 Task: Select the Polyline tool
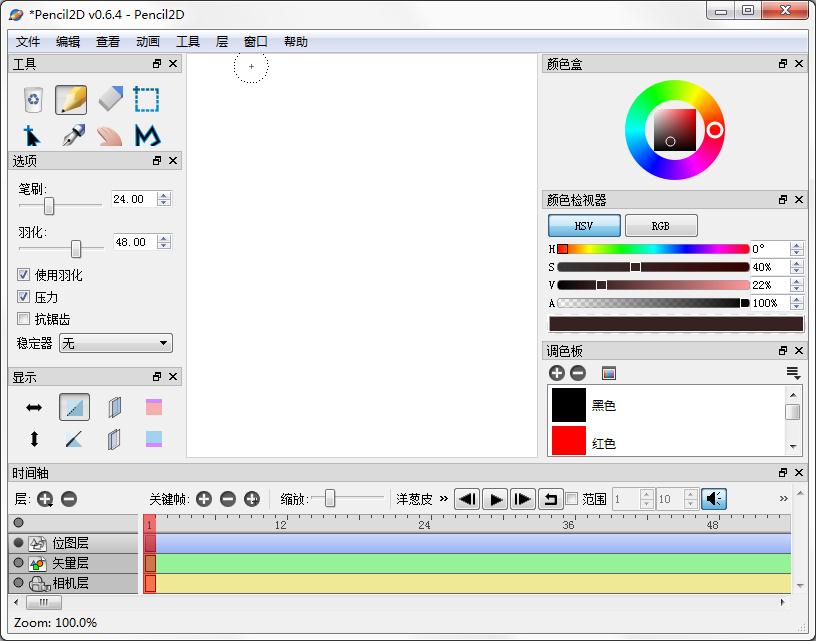[148, 135]
